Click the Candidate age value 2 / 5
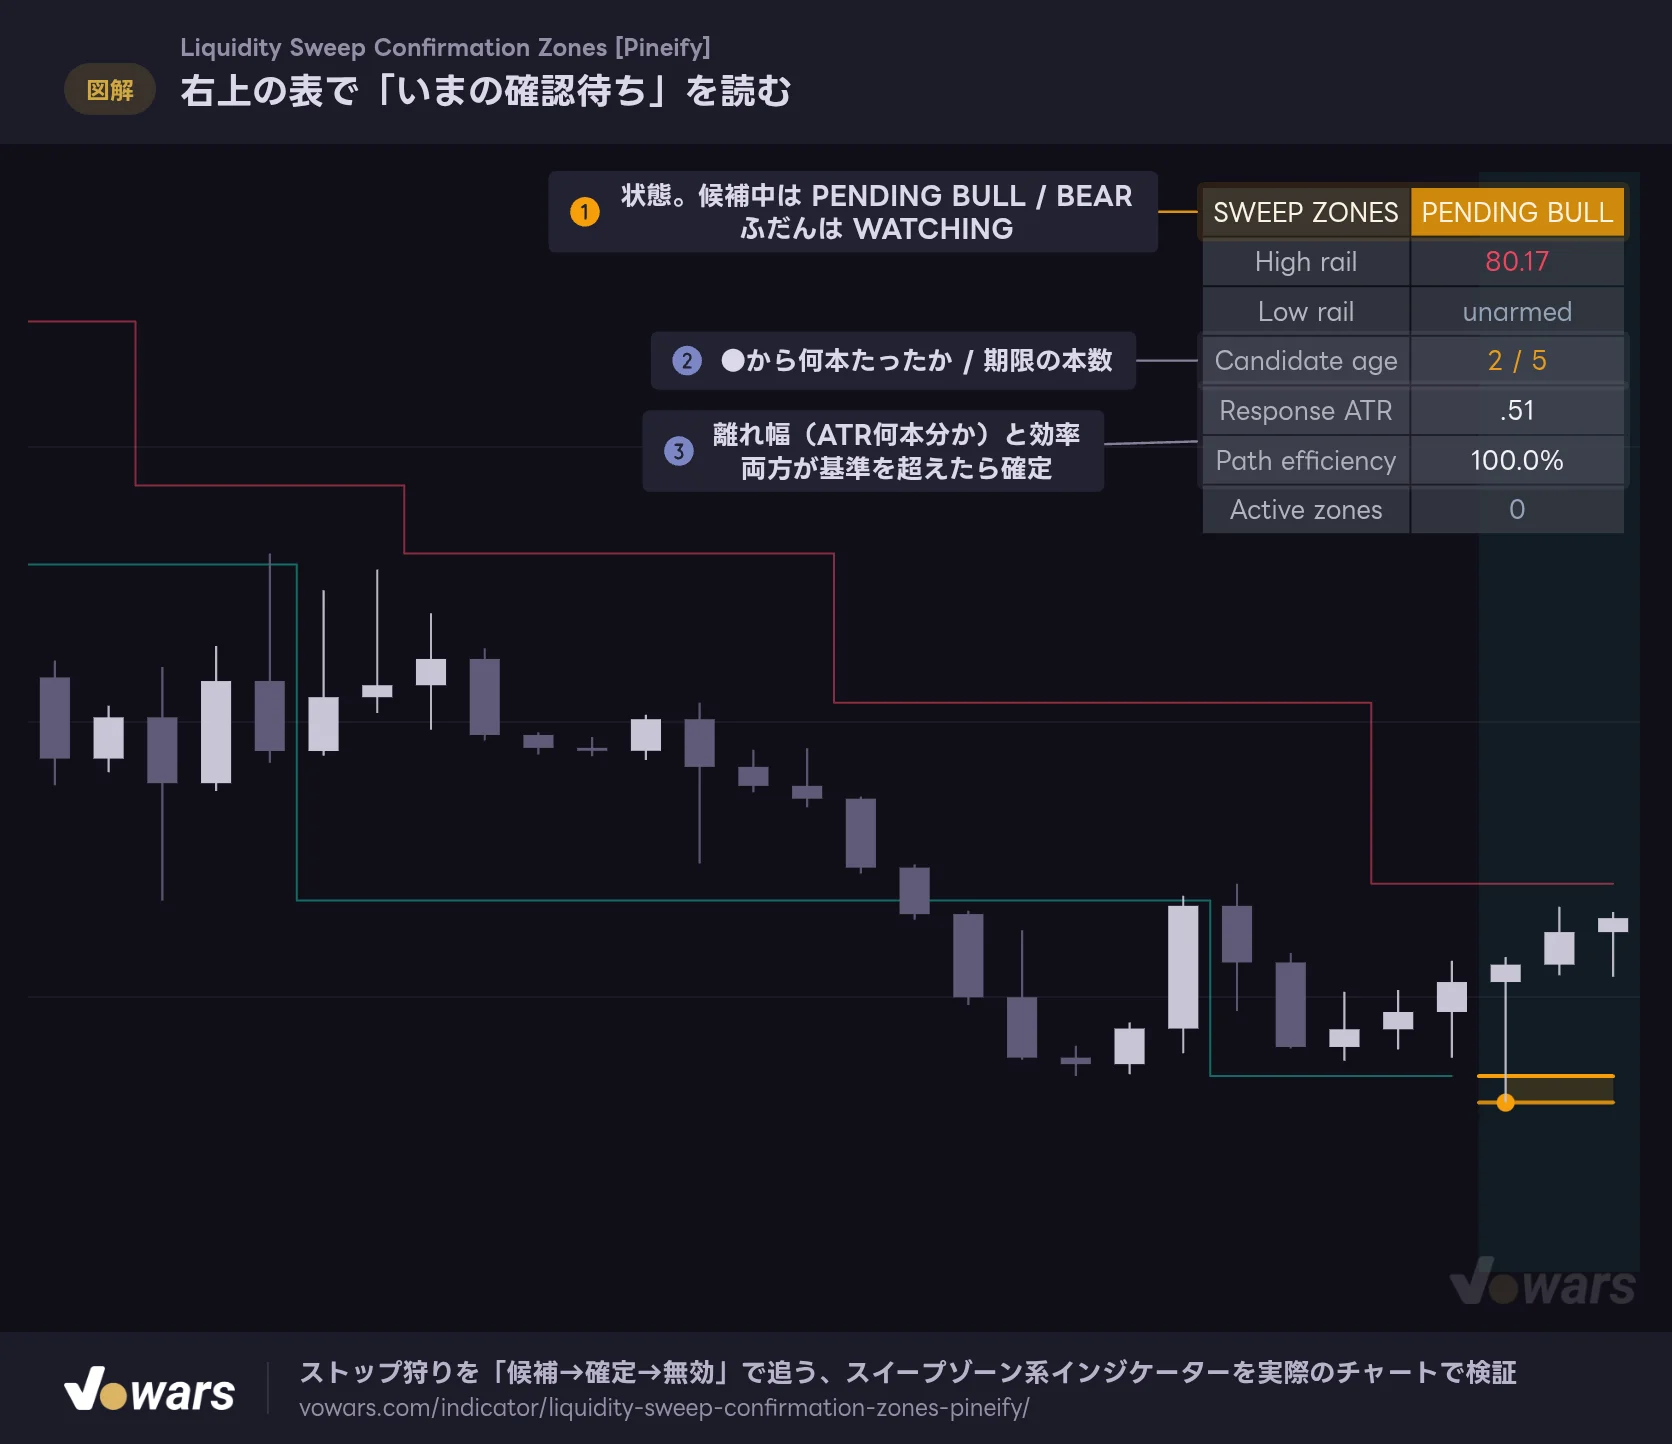The height and width of the screenshot is (1444, 1672). point(1517,361)
